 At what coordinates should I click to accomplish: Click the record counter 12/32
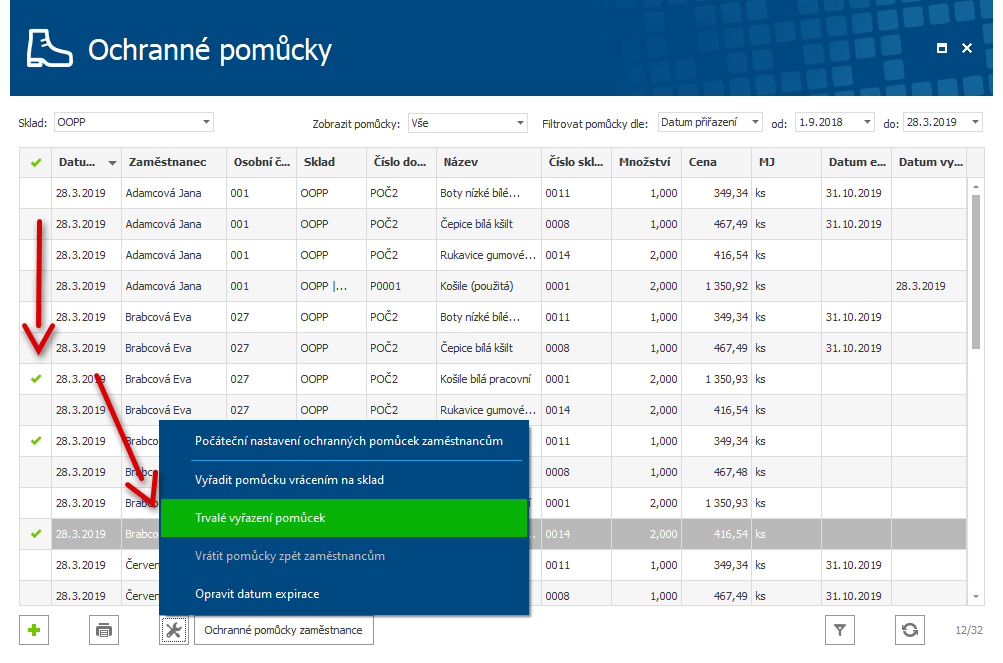point(968,630)
